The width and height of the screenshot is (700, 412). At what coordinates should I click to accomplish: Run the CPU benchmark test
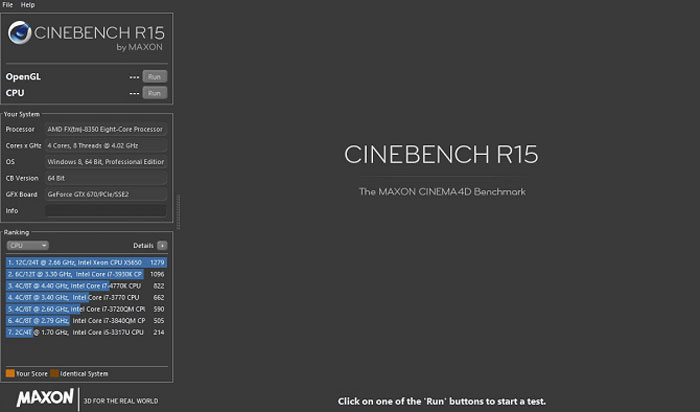click(x=154, y=93)
